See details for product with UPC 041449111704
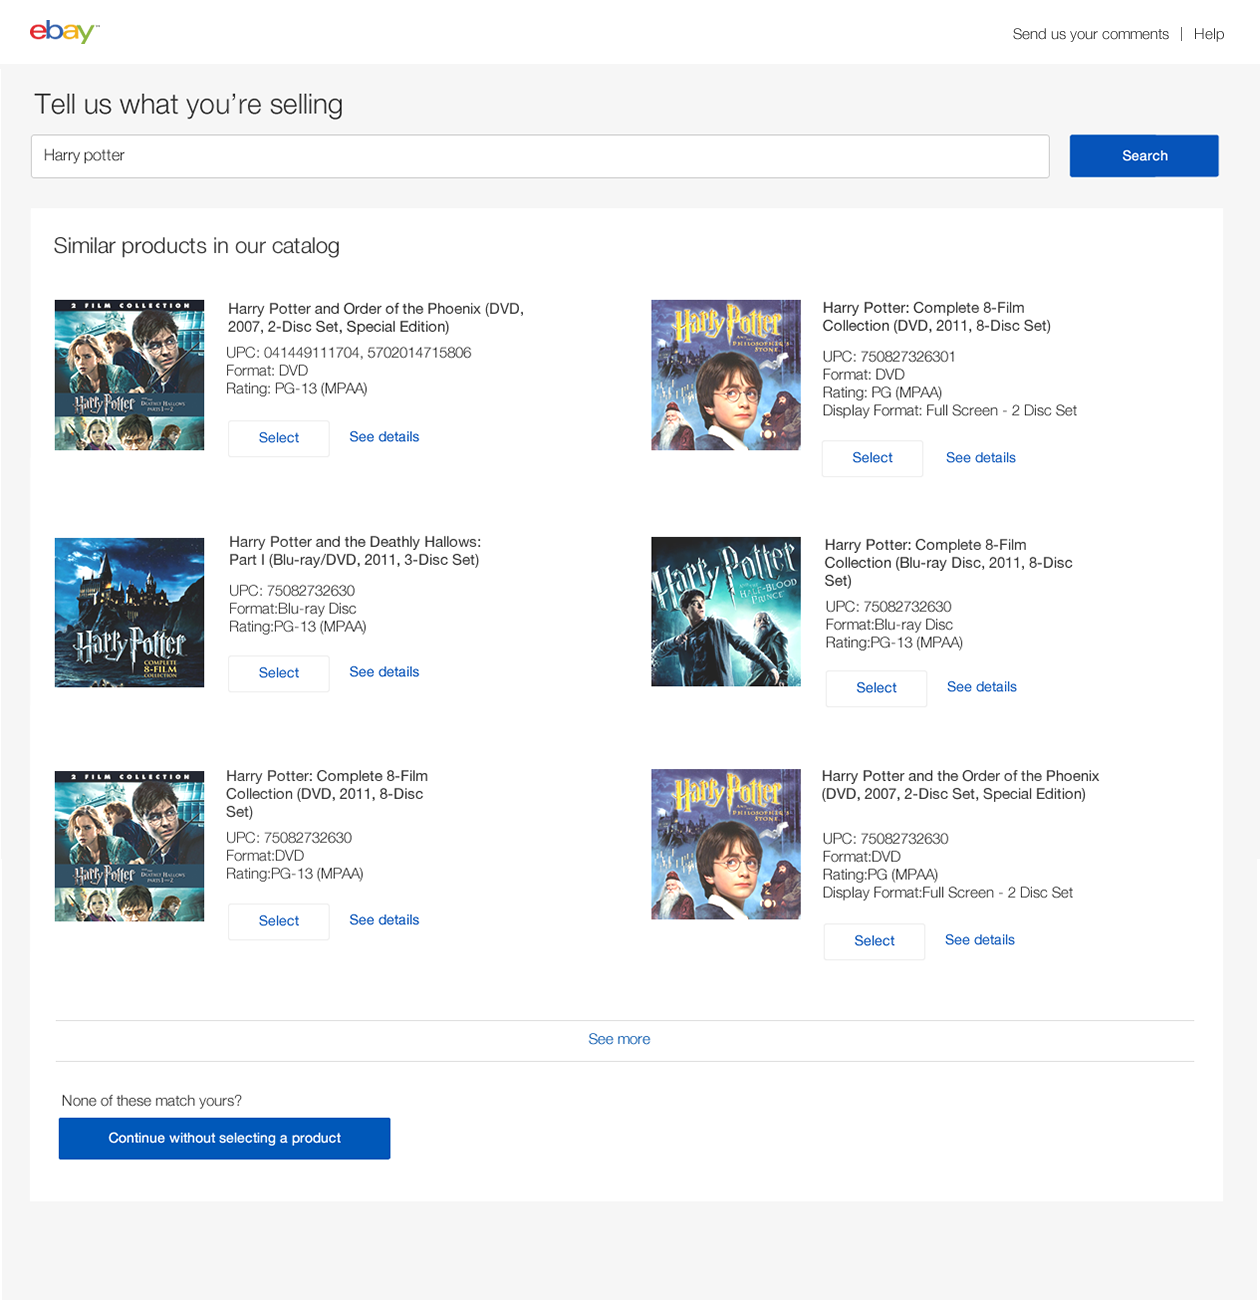1260x1300 pixels. pos(384,437)
